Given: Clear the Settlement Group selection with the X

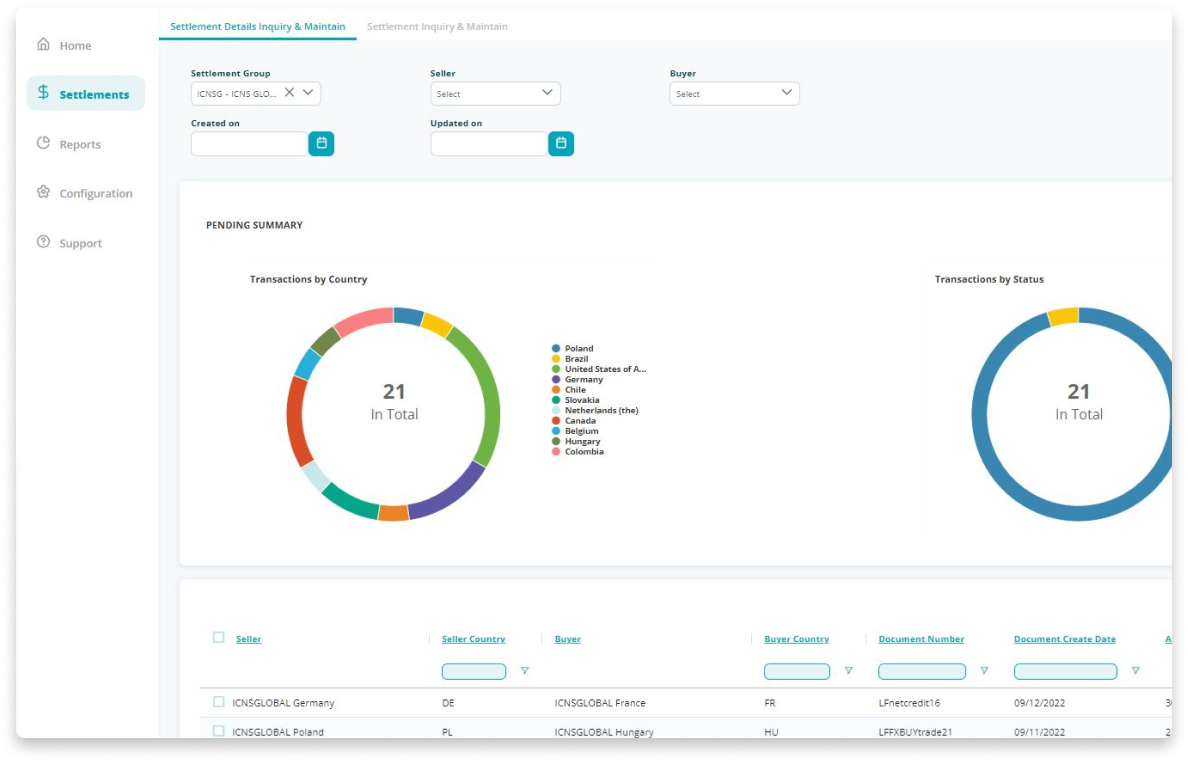Looking at the screenshot, I should pos(289,92).
